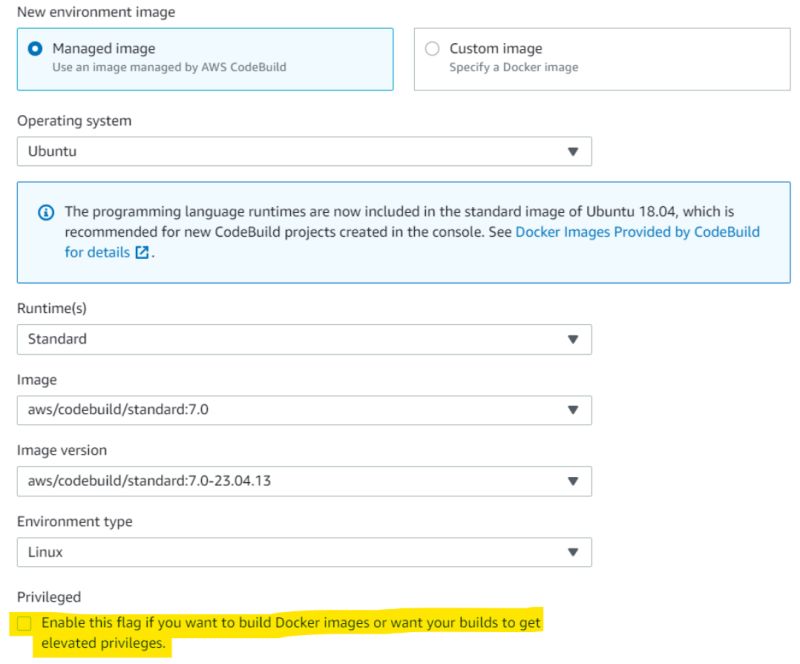Open Docker Images Provided by CodeBuild link
800x664 pixels.
(637, 232)
